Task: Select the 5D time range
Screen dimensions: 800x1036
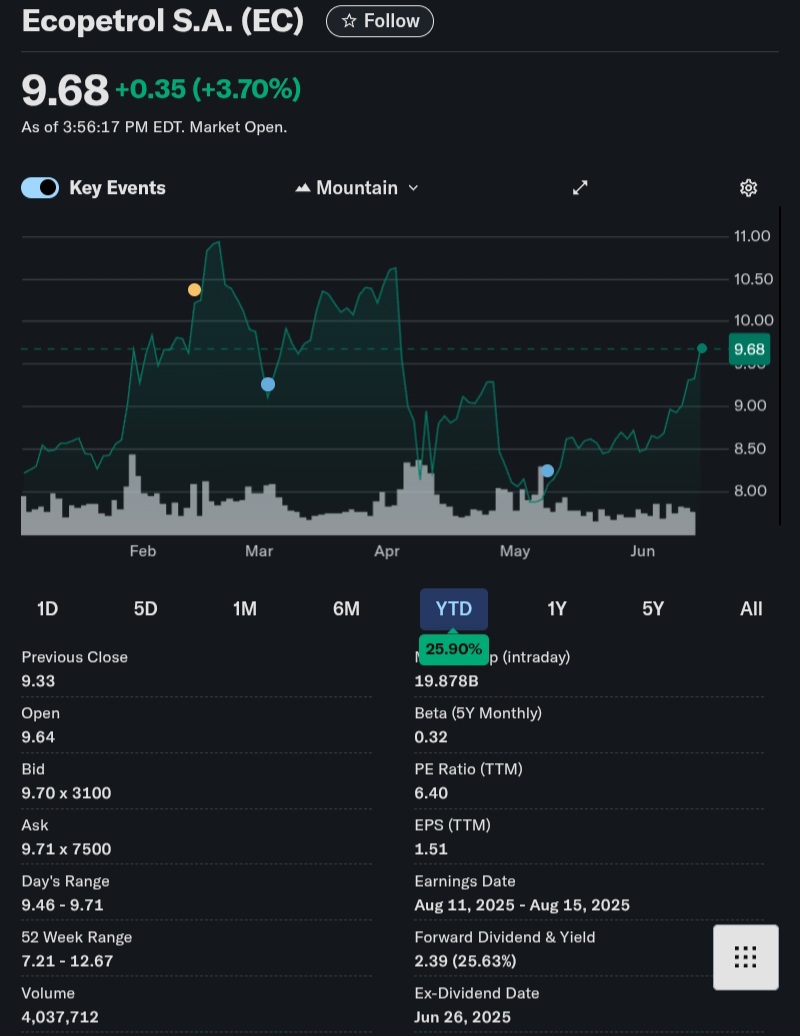Action: point(146,609)
